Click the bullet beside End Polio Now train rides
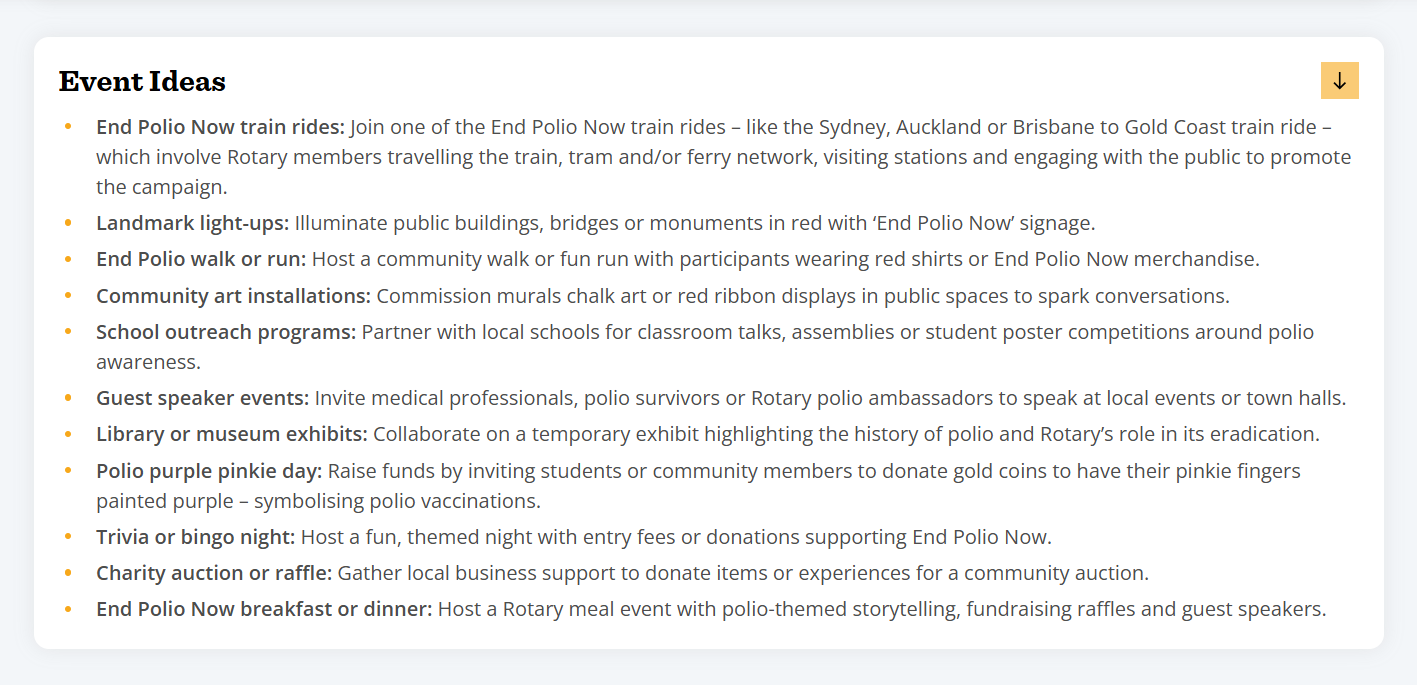The image size is (1417, 685). (68, 127)
